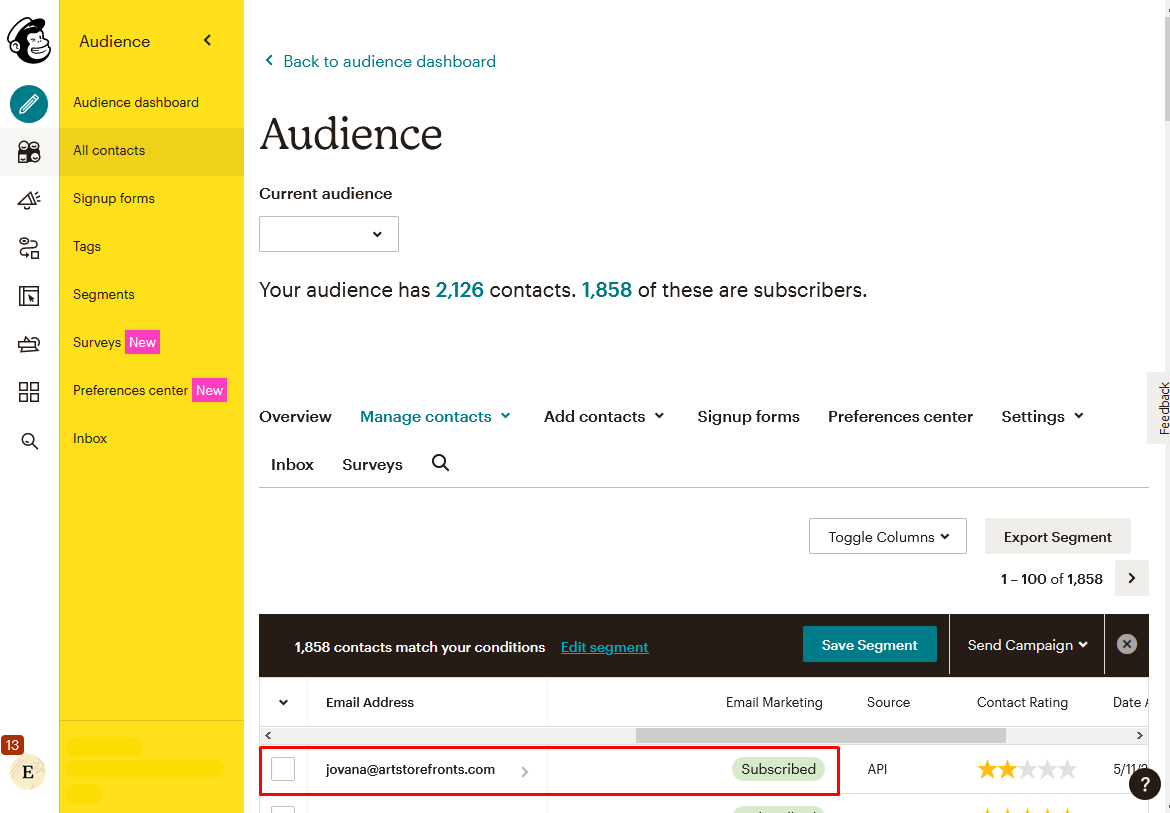The image size is (1170, 813).
Task: Open the Current audience dropdown
Action: [x=328, y=233]
